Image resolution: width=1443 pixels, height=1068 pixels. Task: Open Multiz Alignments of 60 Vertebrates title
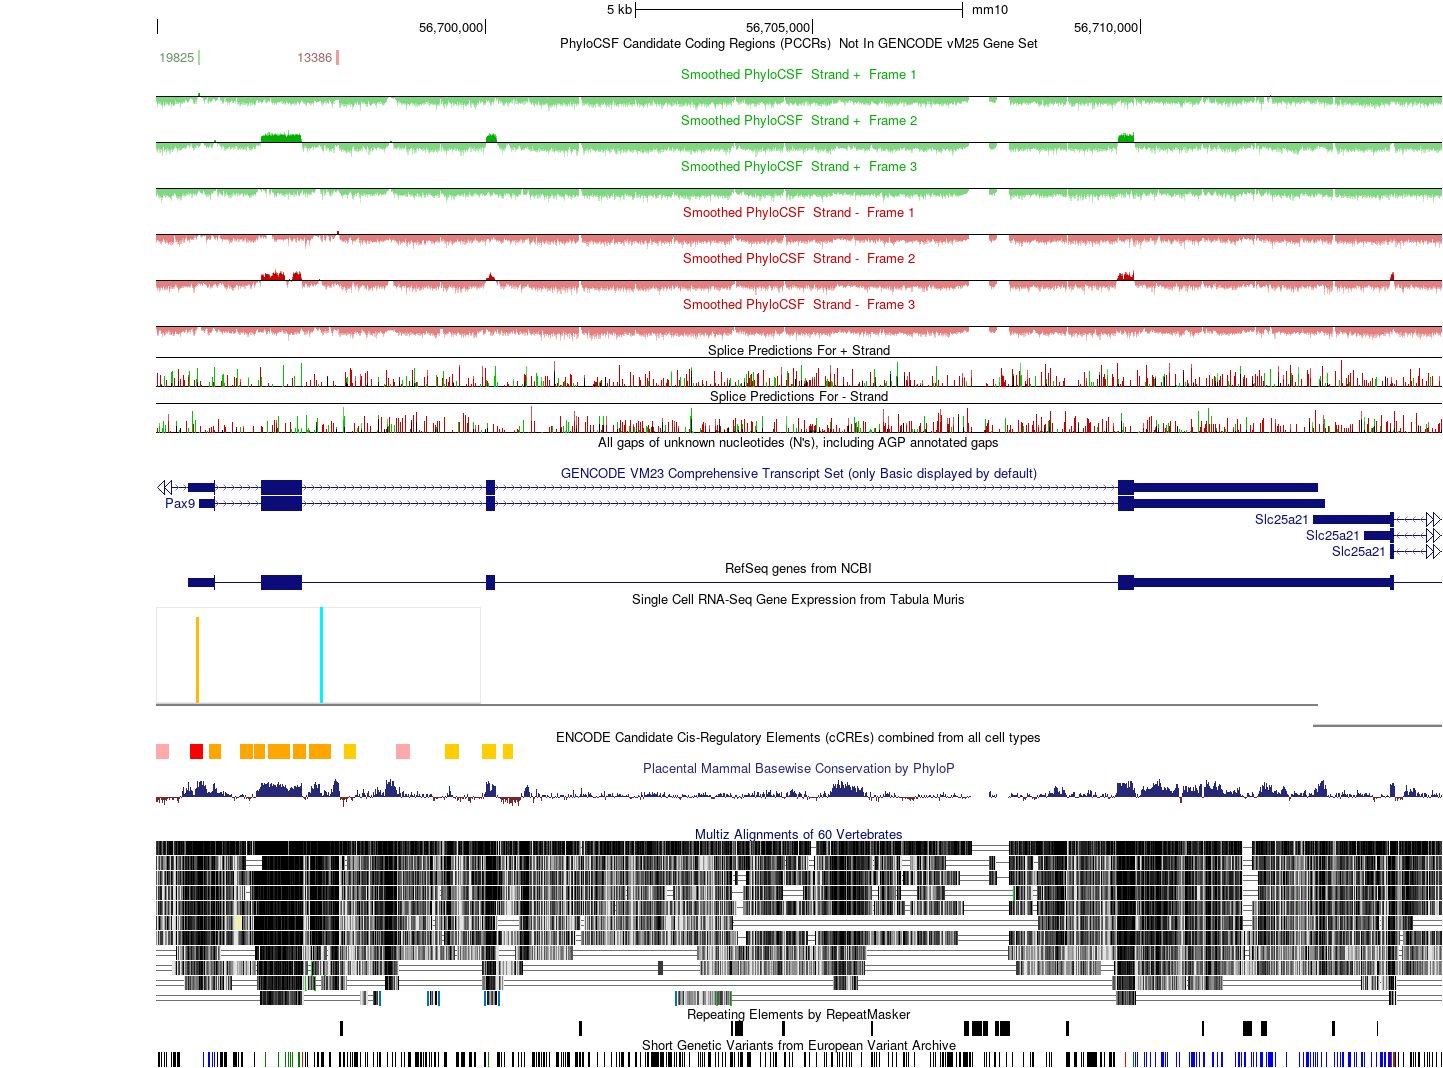[x=798, y=834]
